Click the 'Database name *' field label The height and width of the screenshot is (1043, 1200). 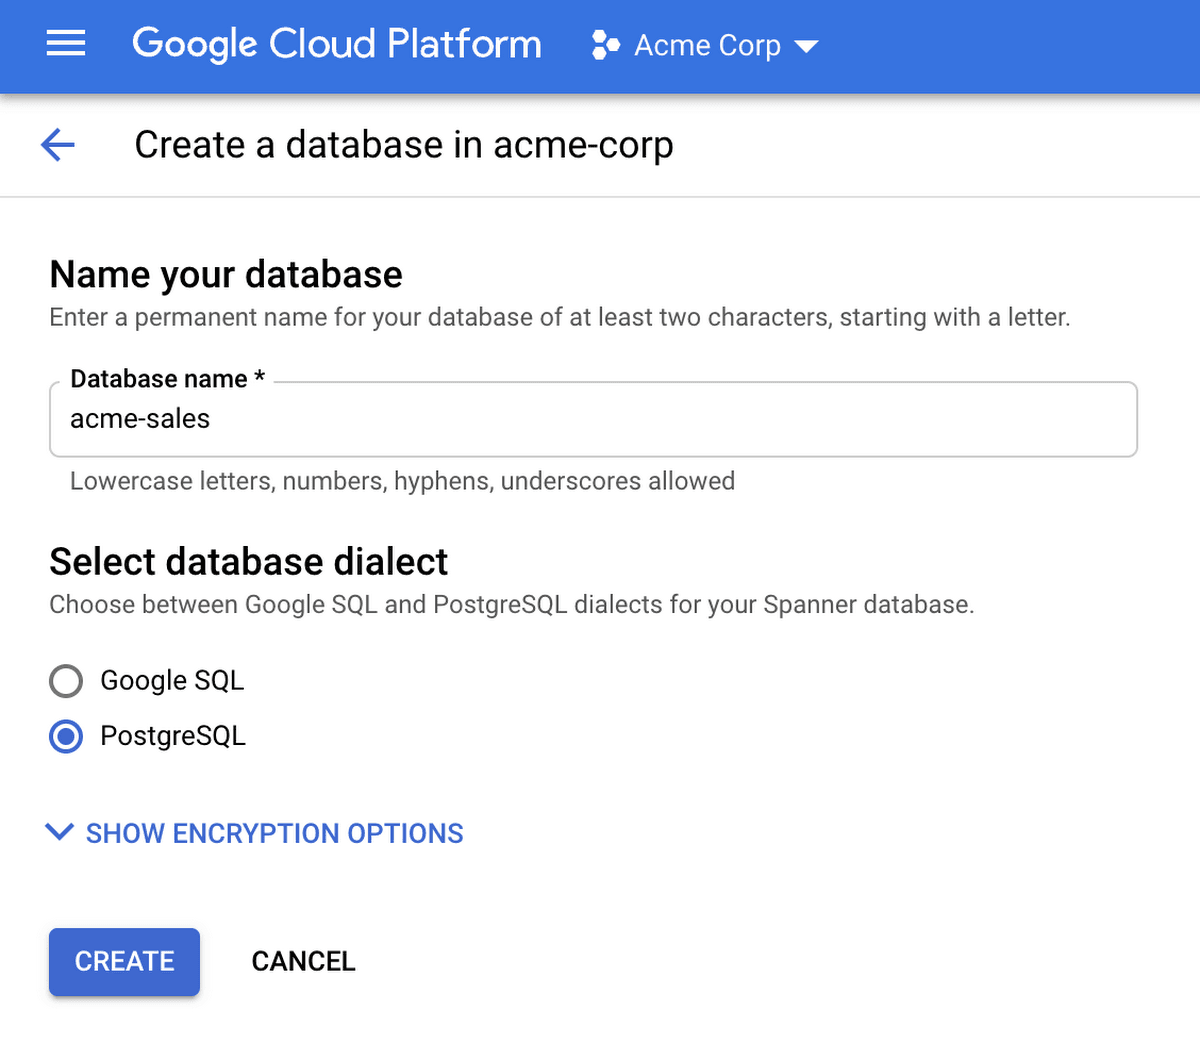tap(168, 379)
